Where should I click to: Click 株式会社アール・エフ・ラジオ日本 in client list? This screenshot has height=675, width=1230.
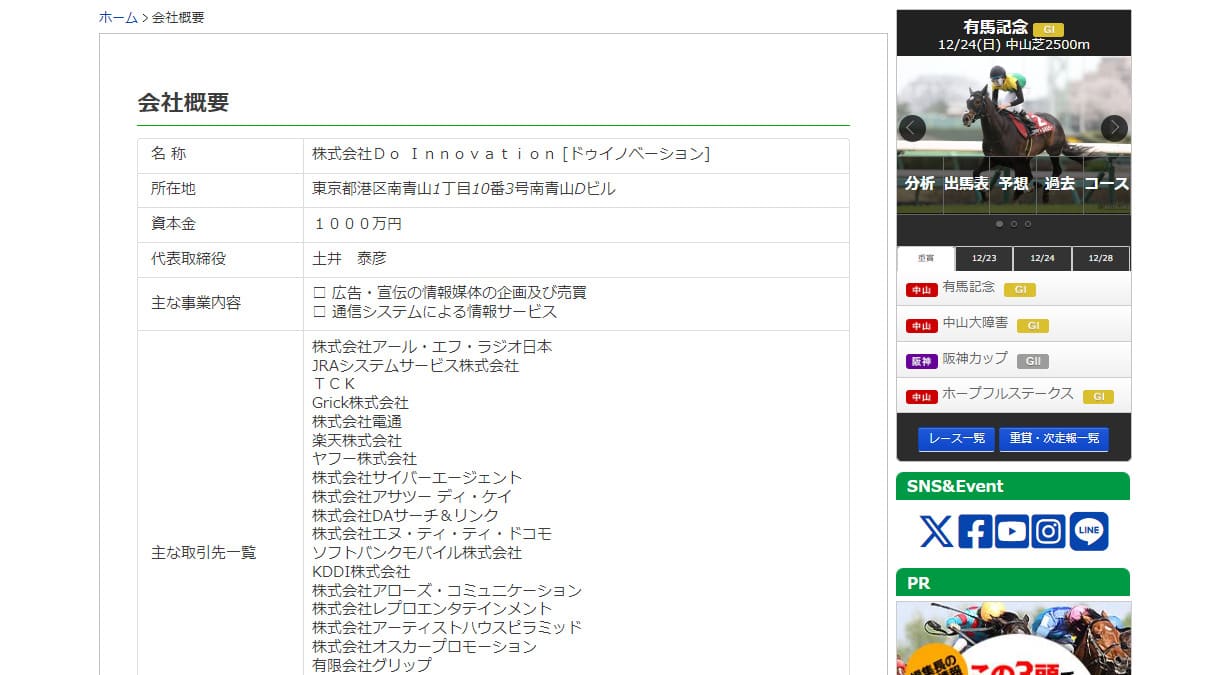coord(432,347)
